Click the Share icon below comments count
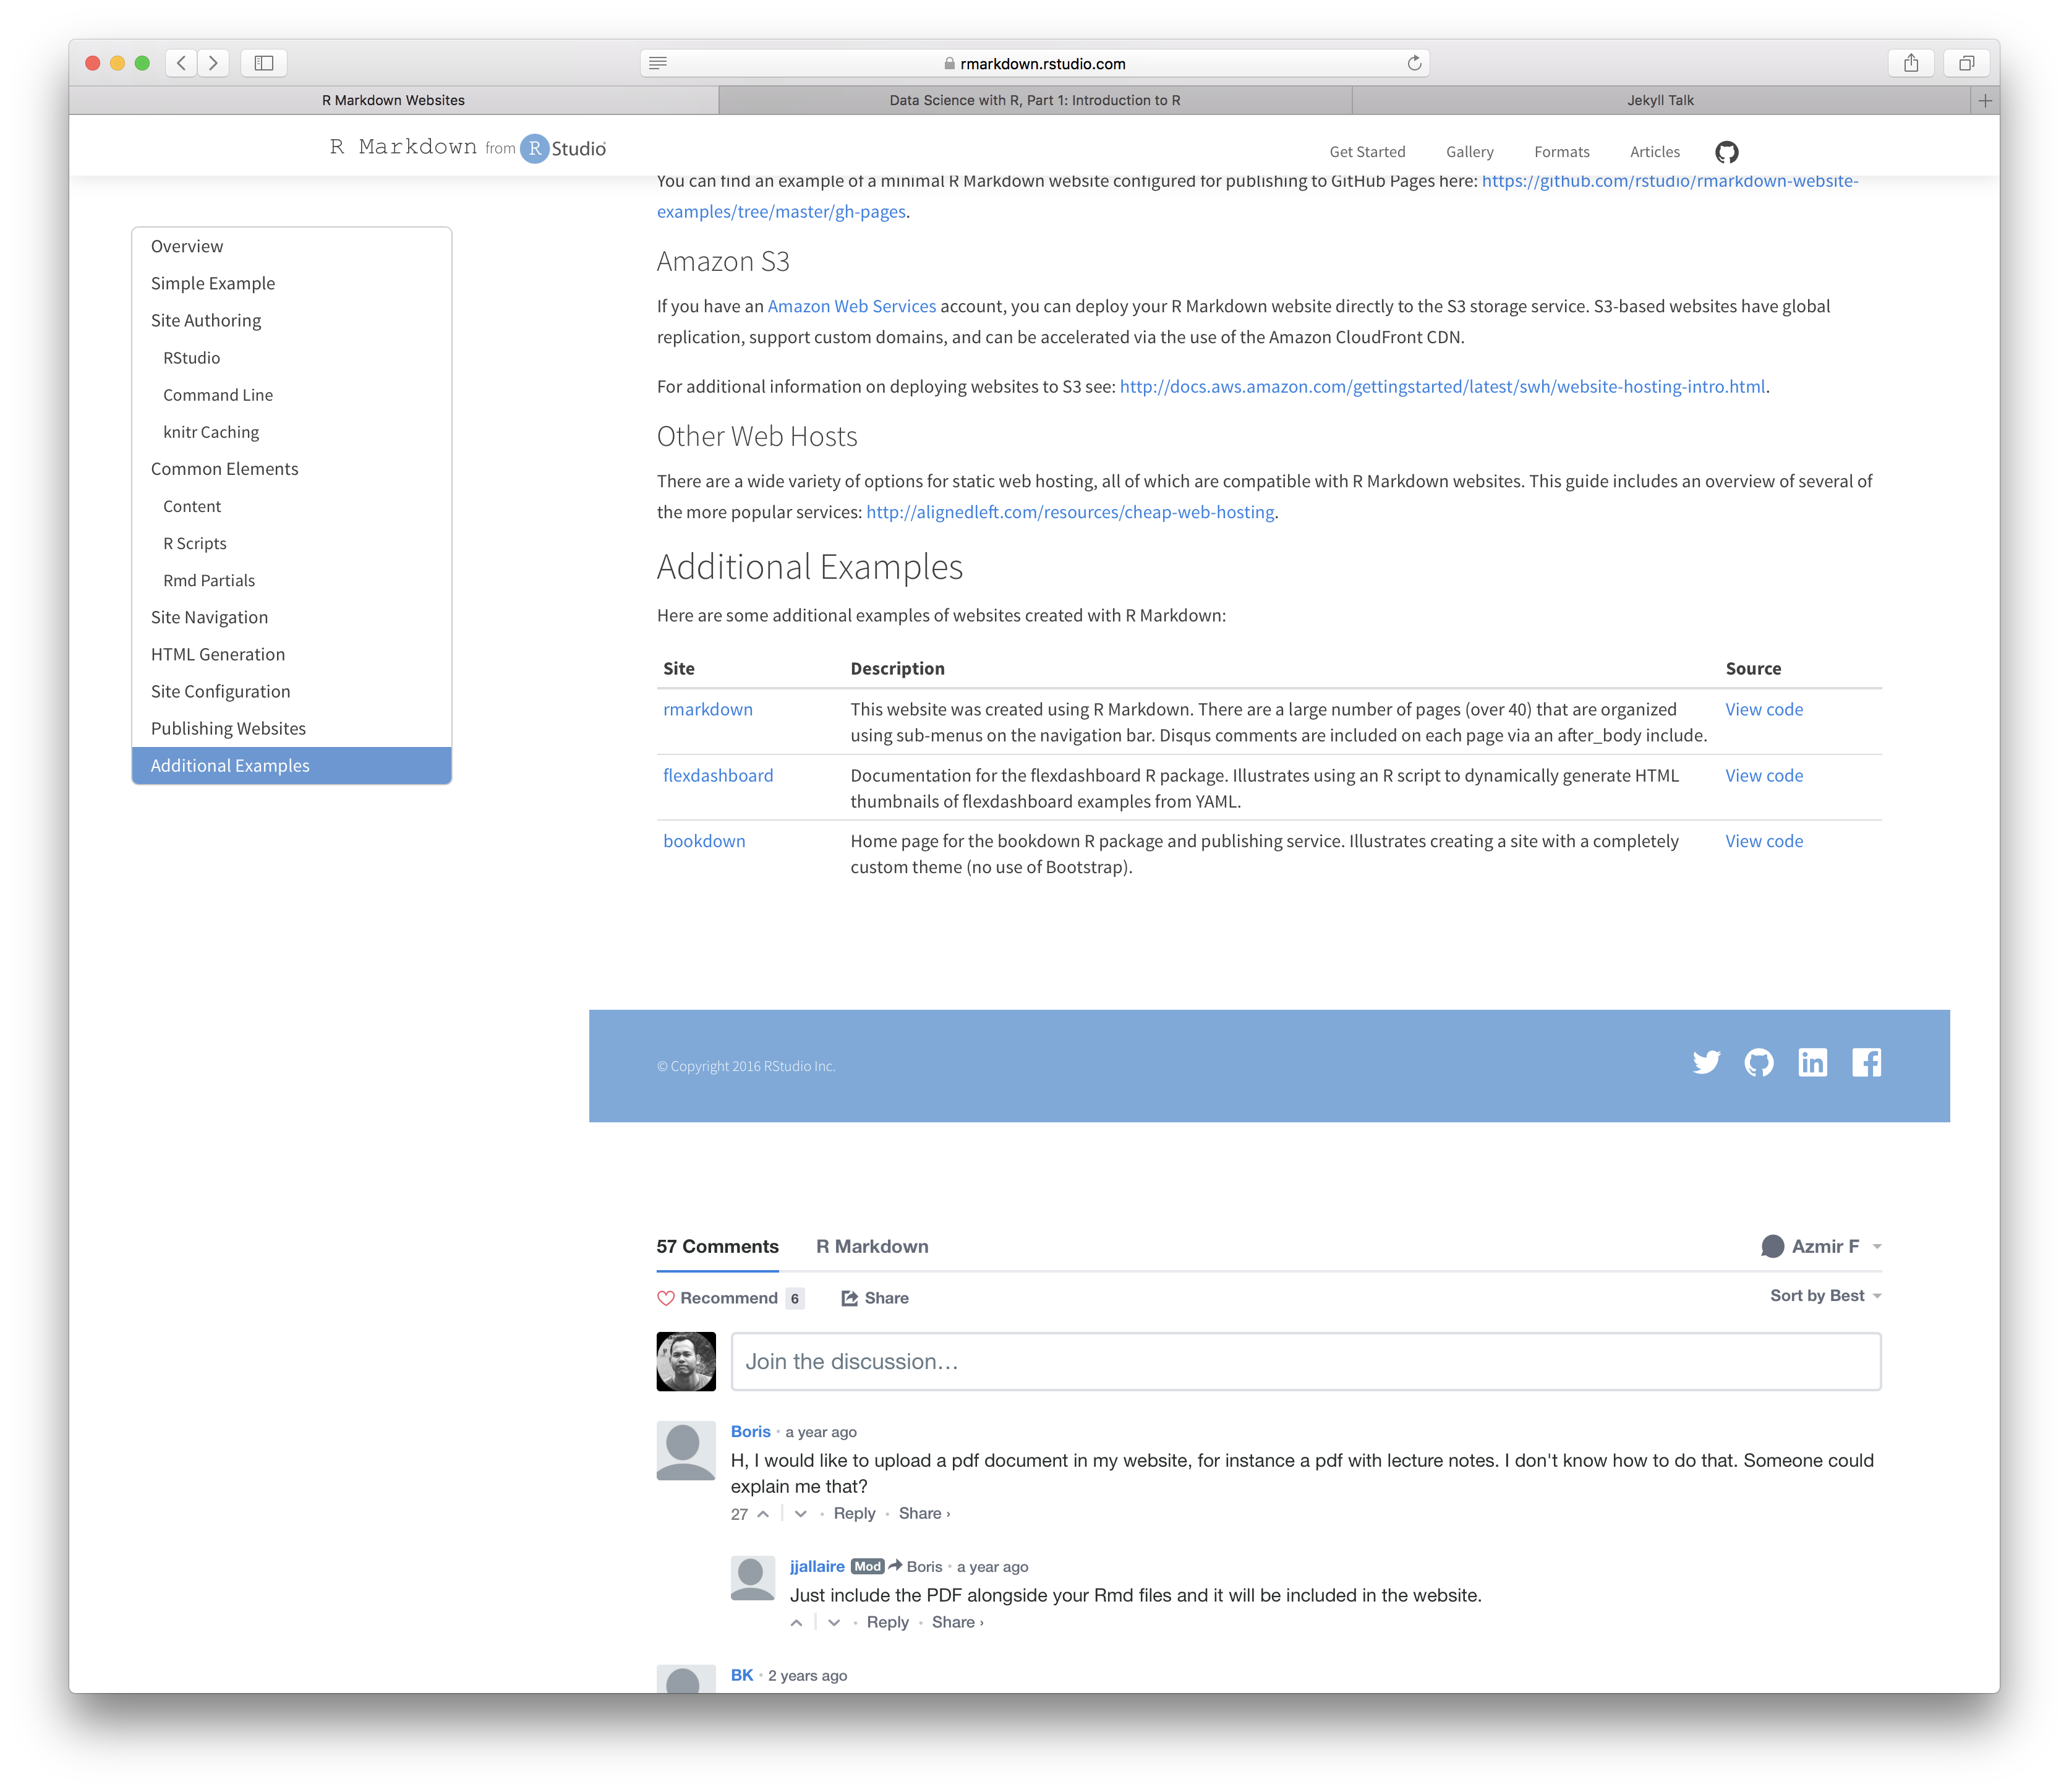 click(849, 1298)
